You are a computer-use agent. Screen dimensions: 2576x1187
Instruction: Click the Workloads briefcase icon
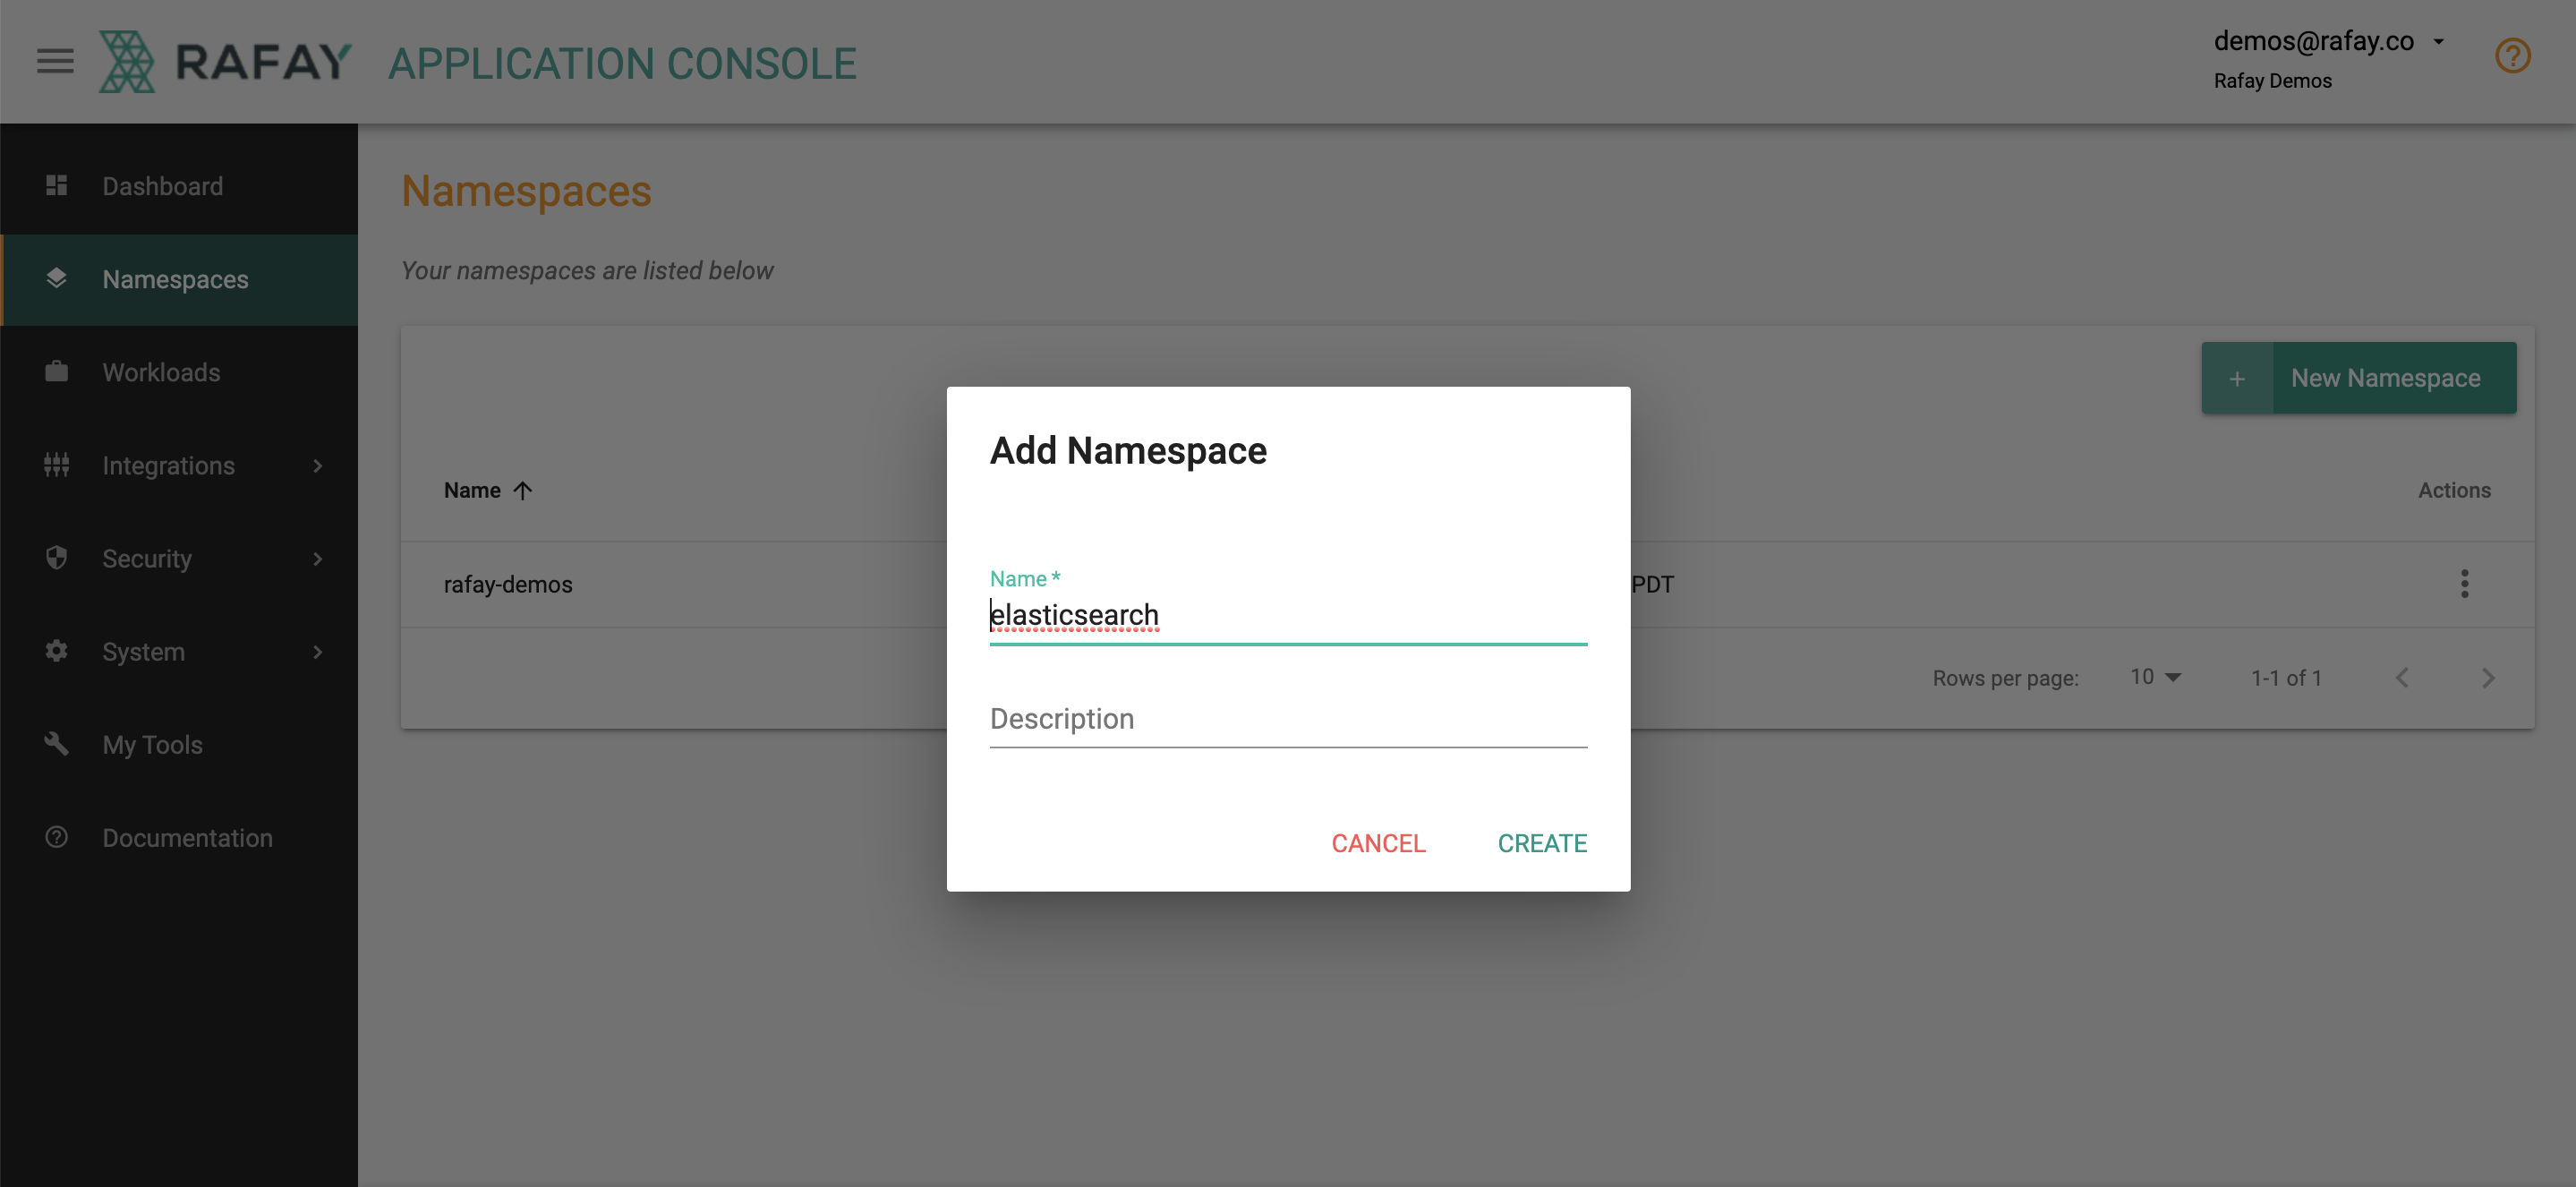[56, 371]
